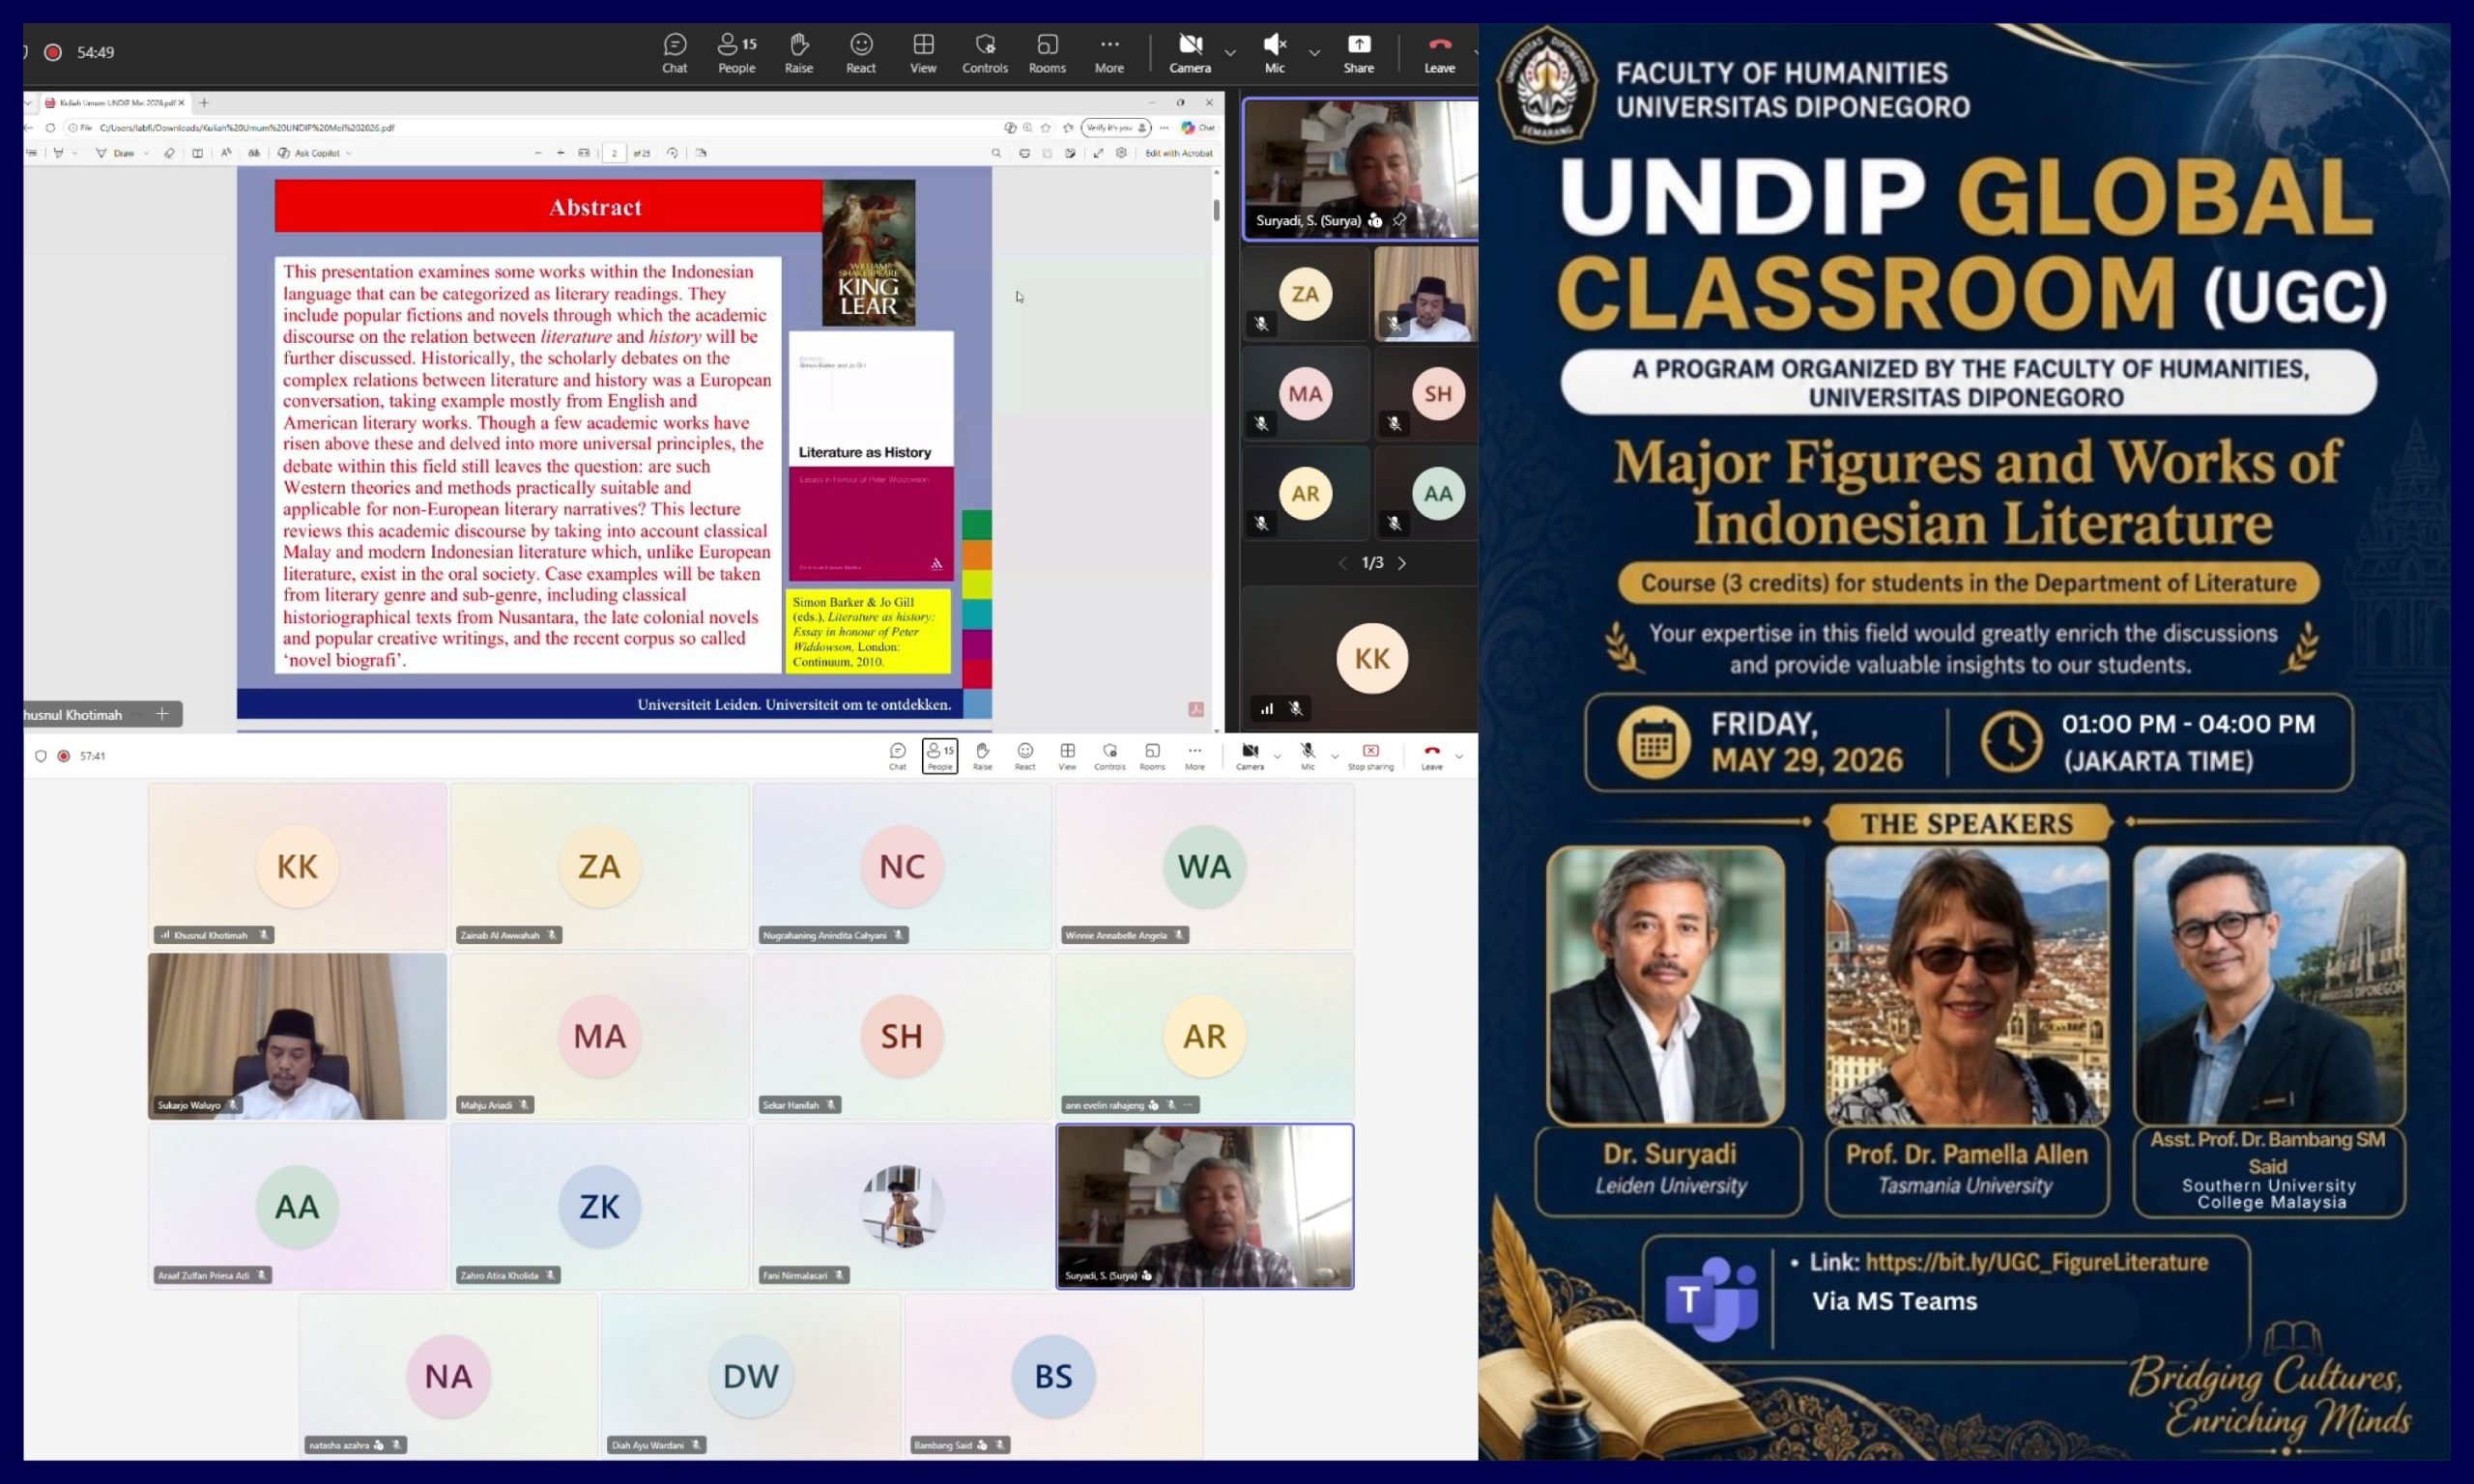The image size is (2474, 1484).
Task: Click shield icon beside the 57:41 timer
Action: coord(41,756)
